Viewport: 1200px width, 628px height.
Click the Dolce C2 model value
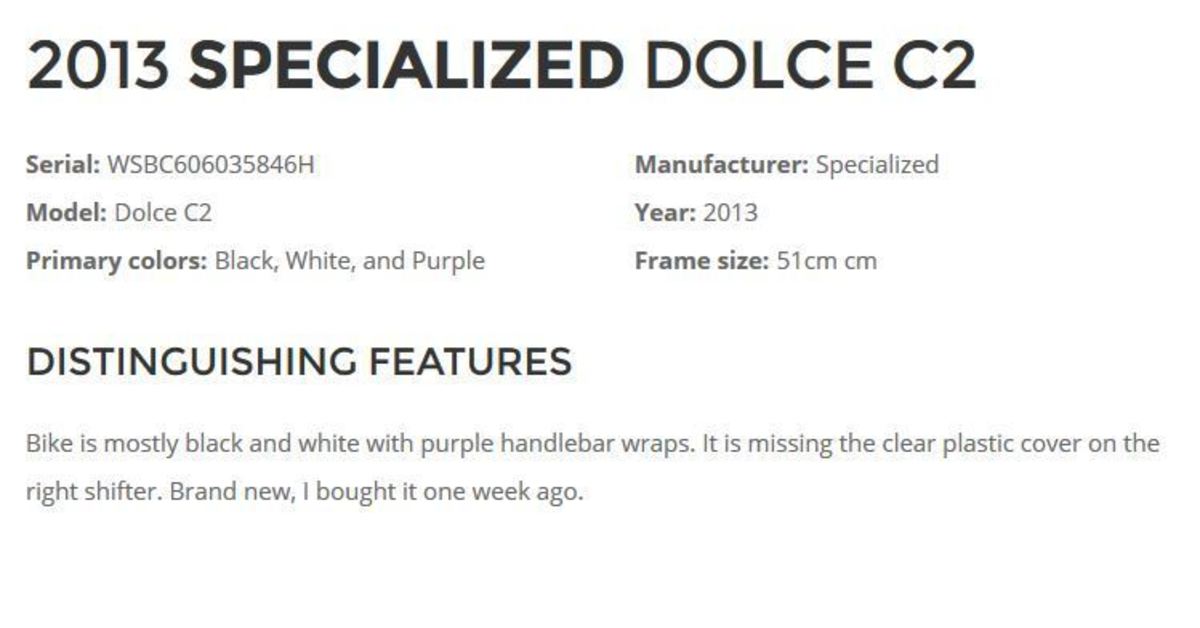(x=163, y=212)
